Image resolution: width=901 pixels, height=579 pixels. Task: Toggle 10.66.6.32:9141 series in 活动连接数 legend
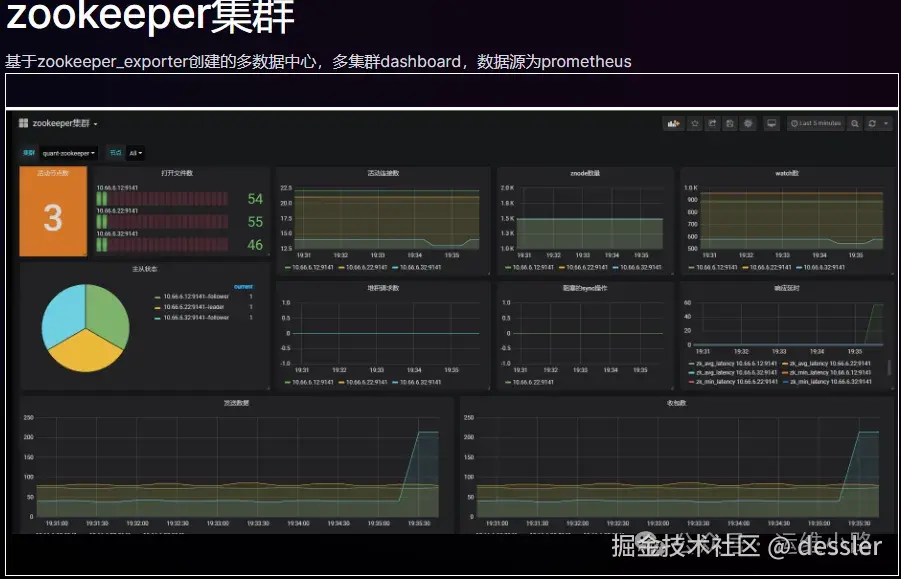418,268
